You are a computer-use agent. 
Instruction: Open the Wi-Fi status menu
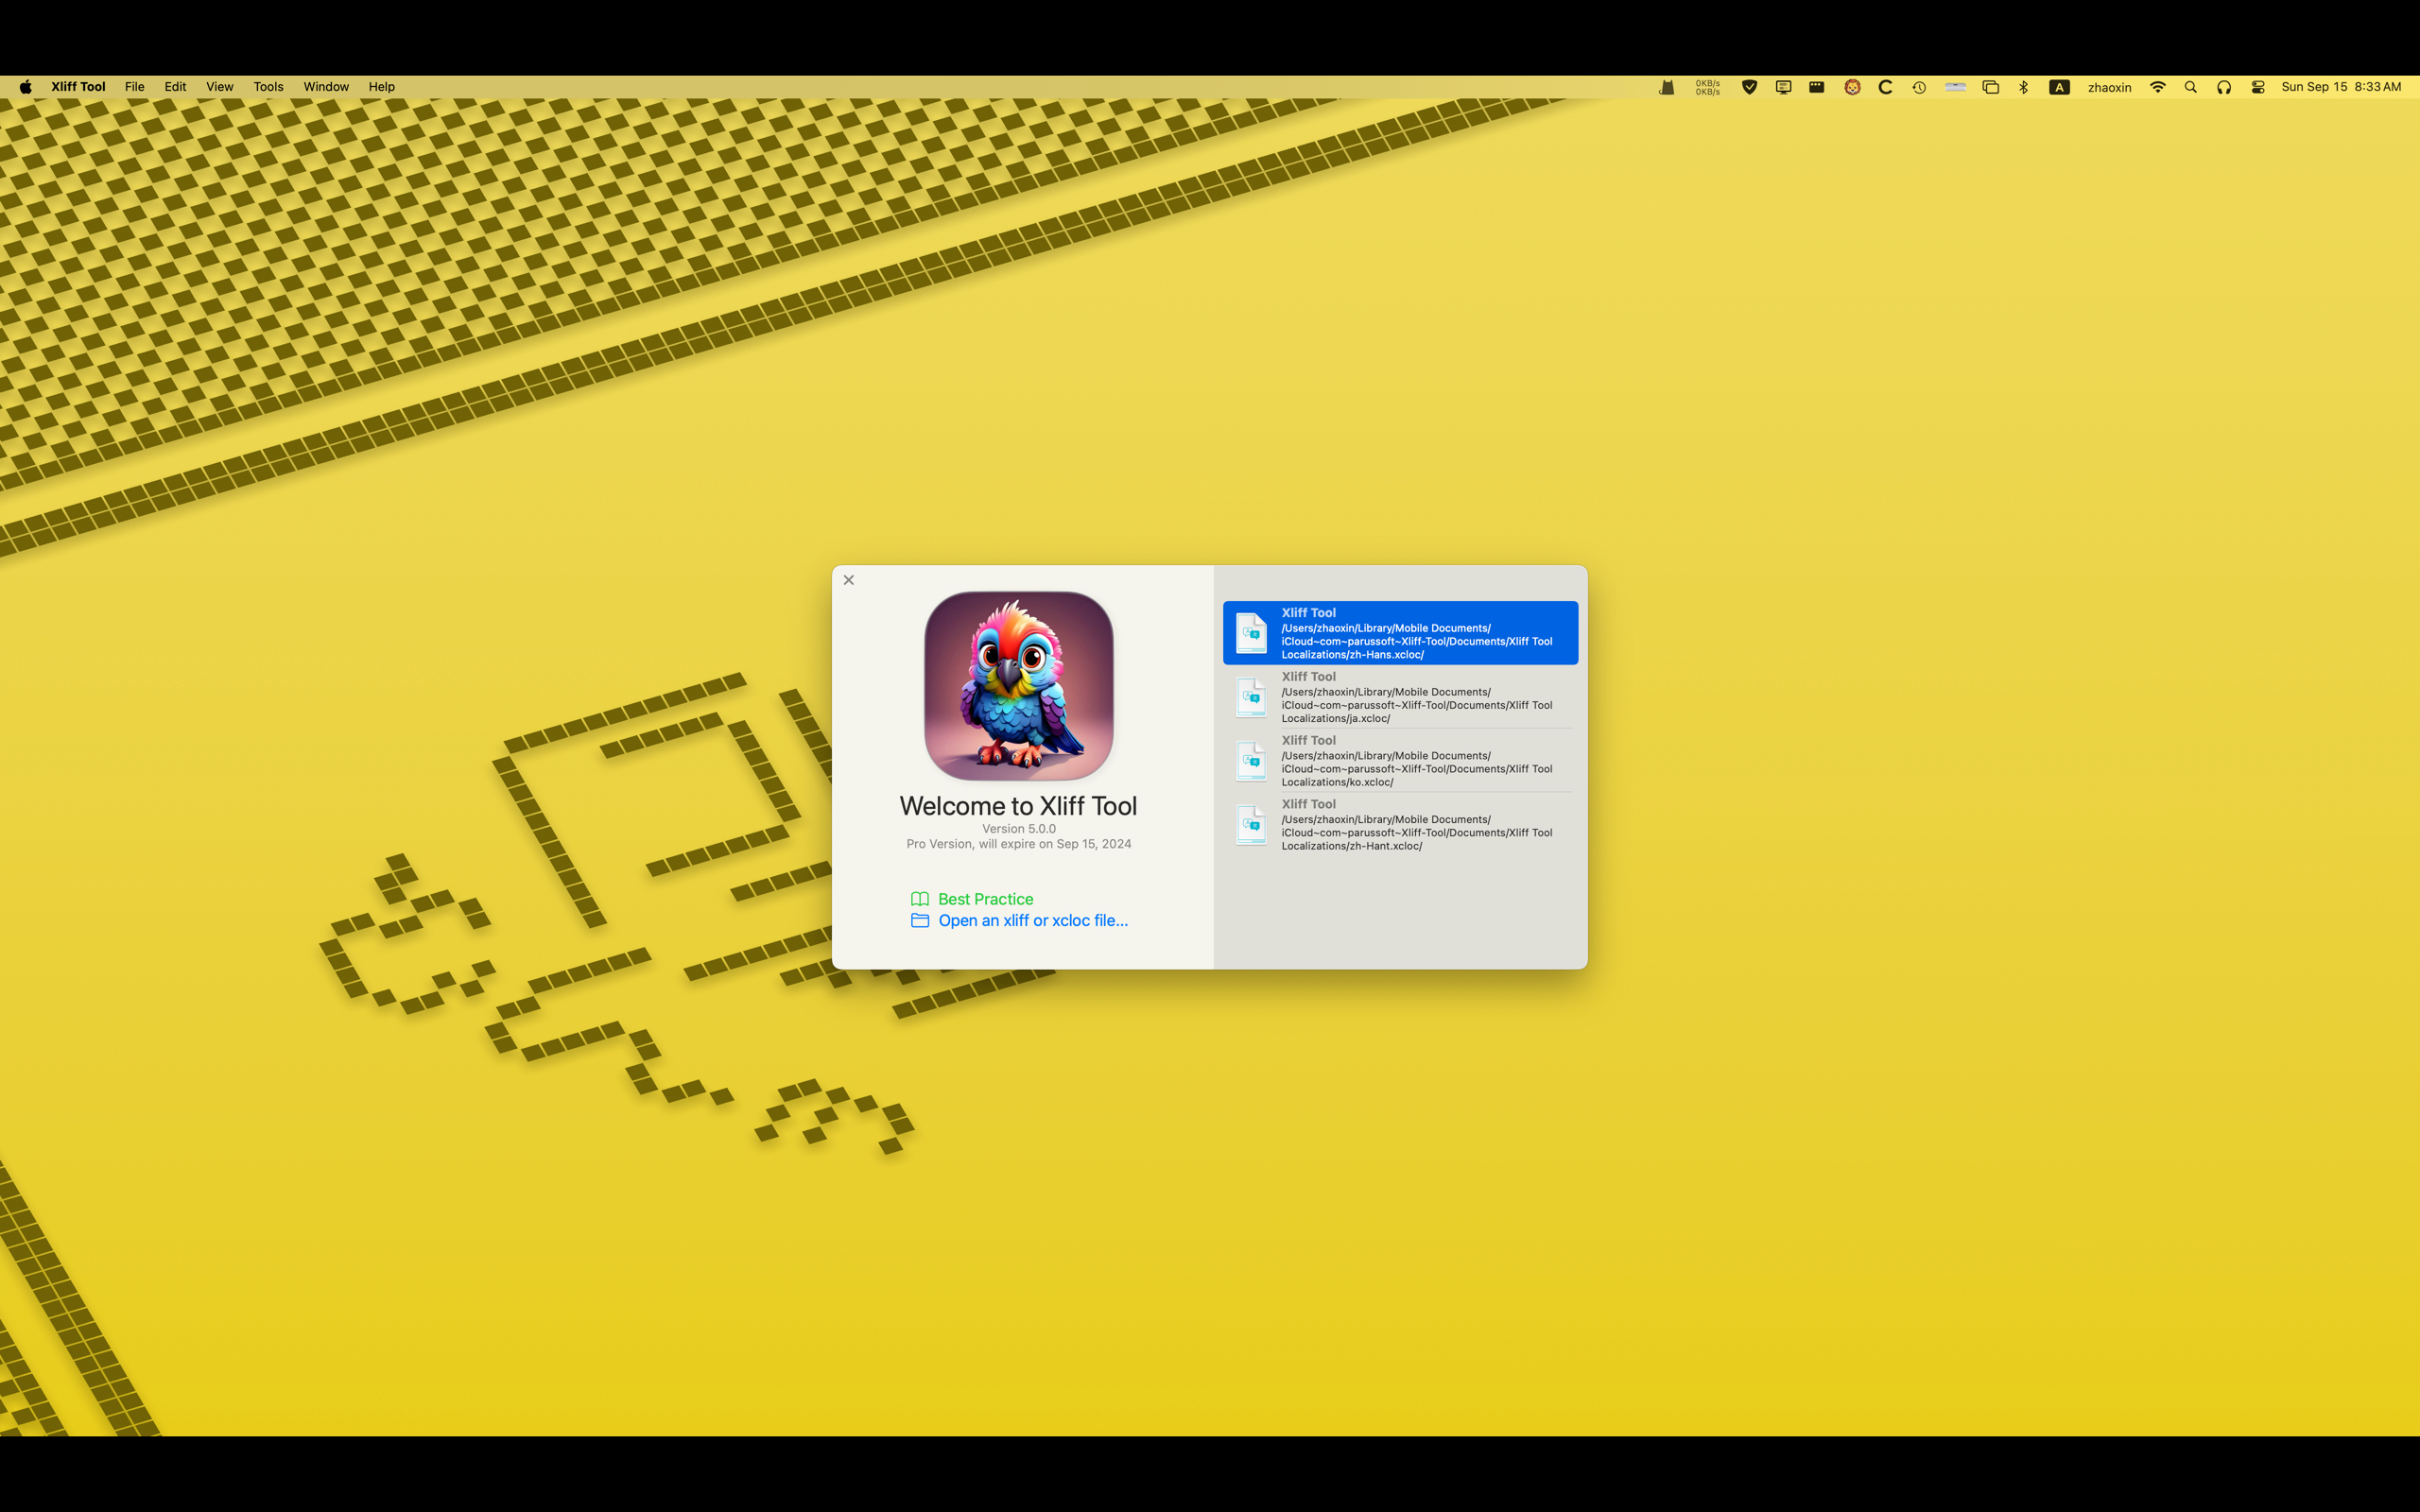2158,87
